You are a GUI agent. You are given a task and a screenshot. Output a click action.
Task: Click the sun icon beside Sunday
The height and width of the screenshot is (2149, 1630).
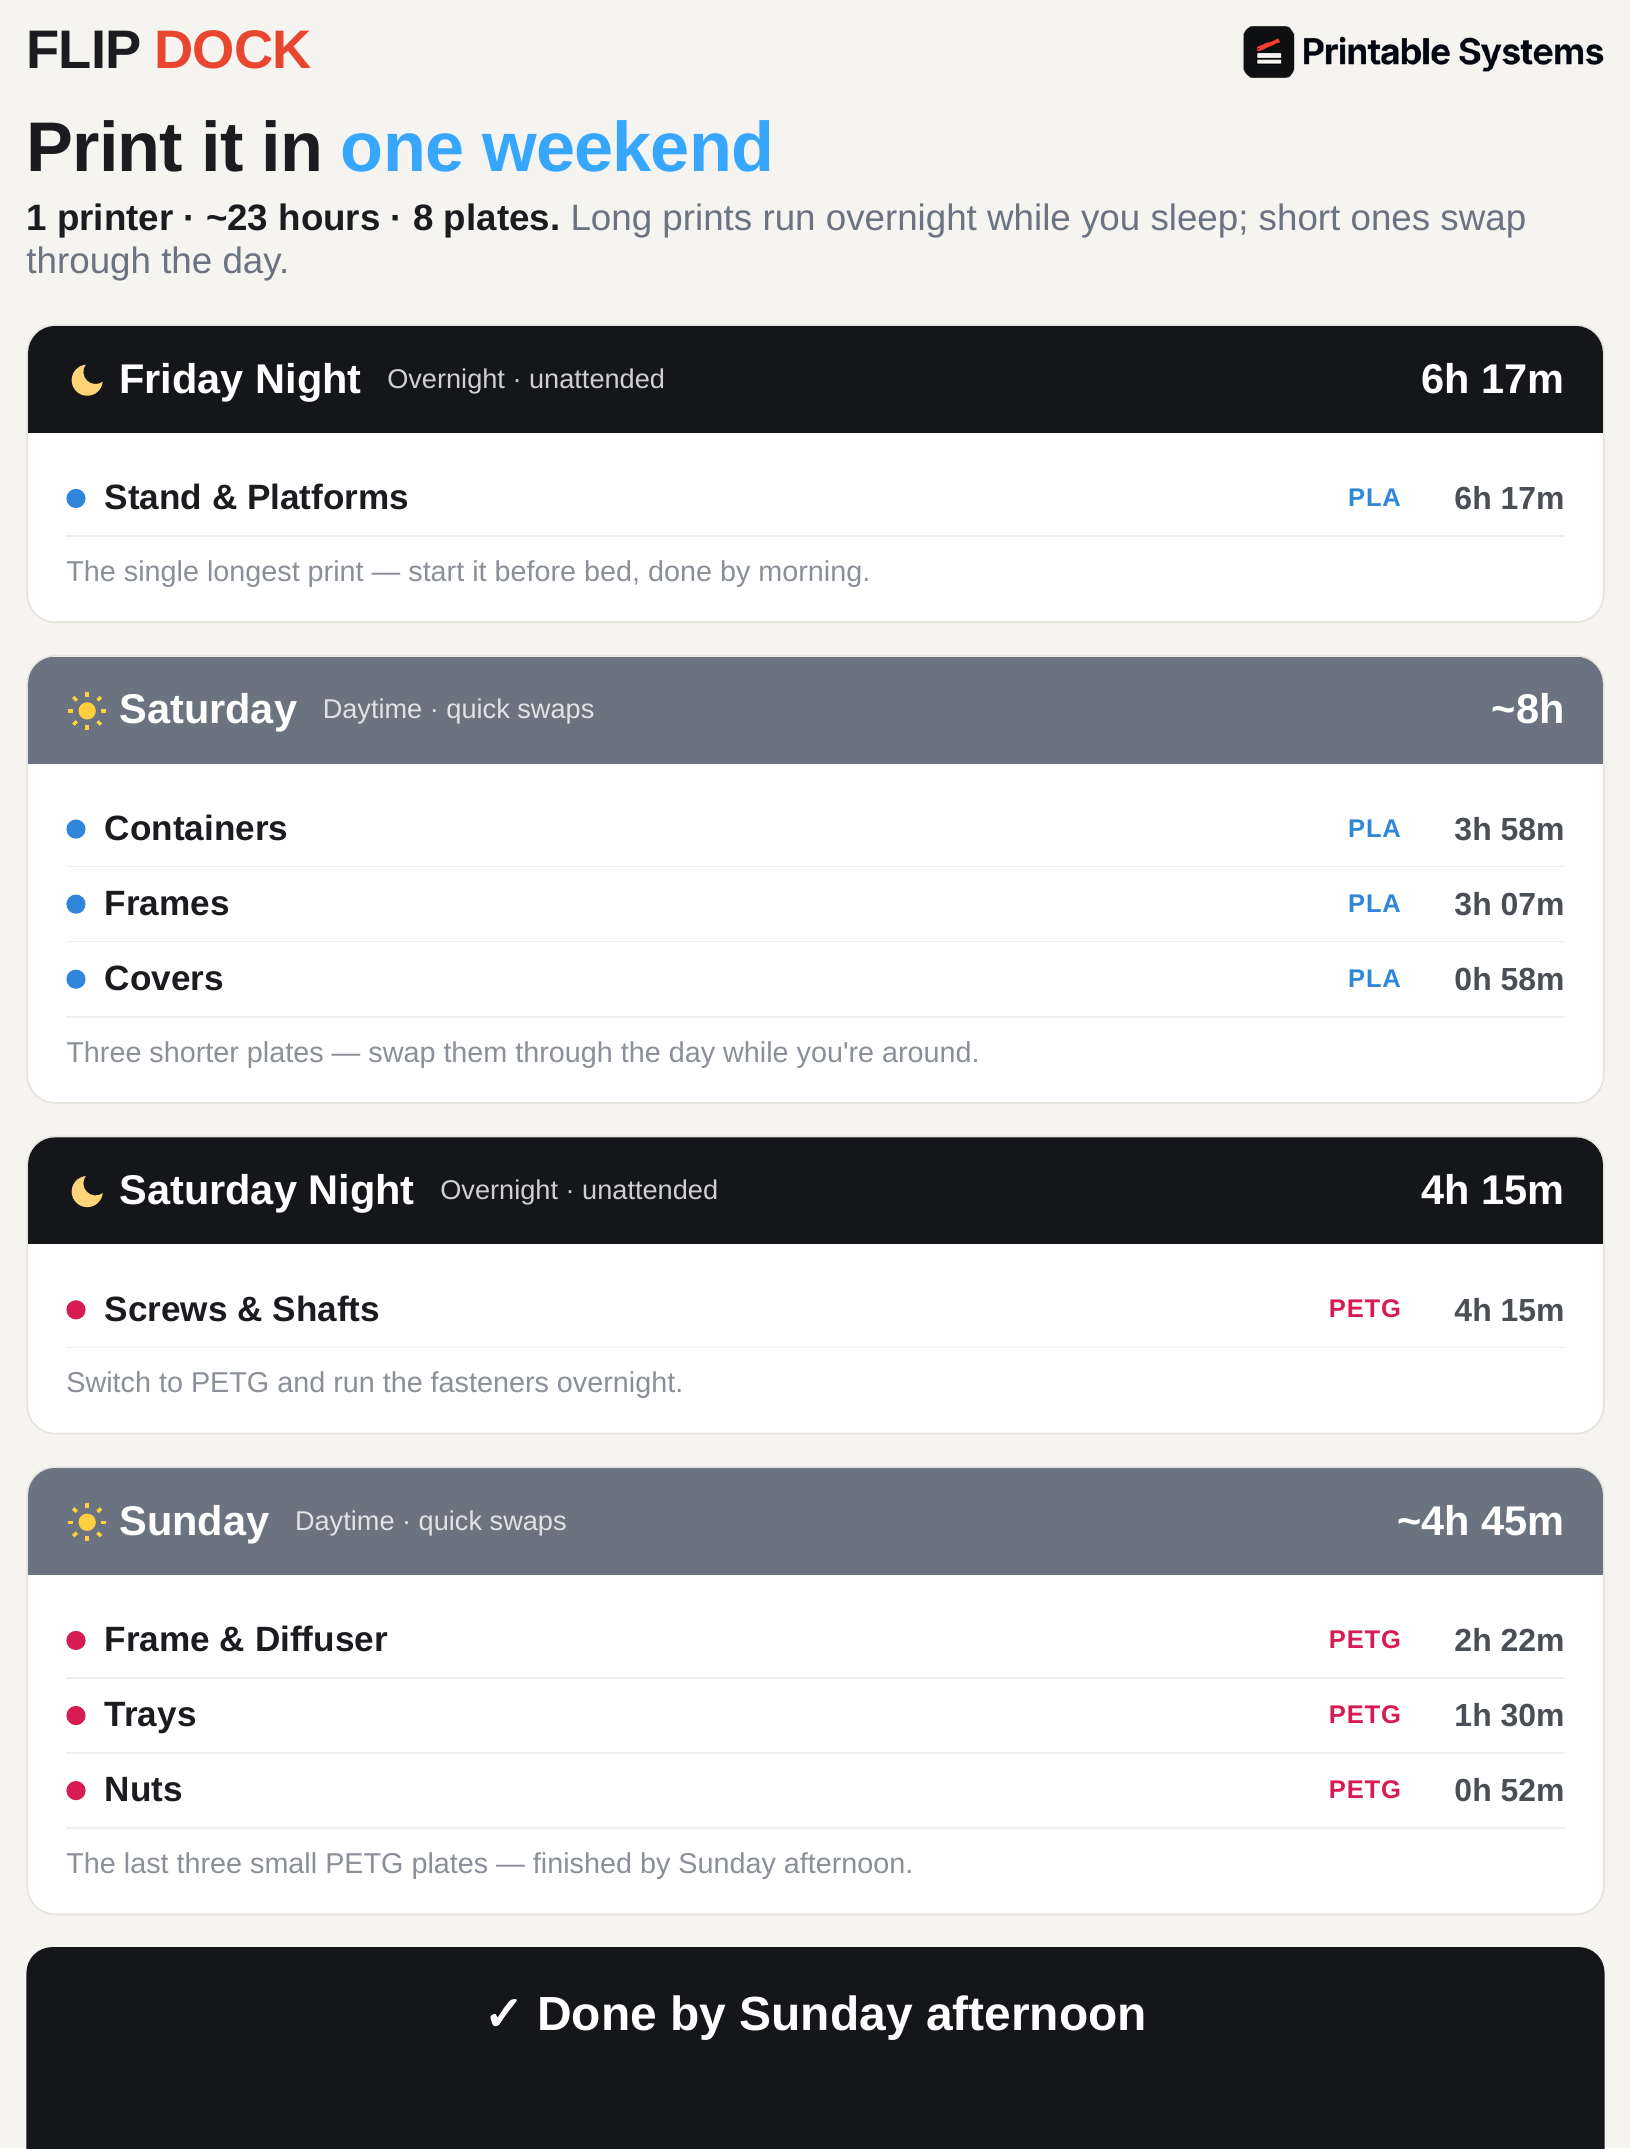click(x=87, y=1522)
